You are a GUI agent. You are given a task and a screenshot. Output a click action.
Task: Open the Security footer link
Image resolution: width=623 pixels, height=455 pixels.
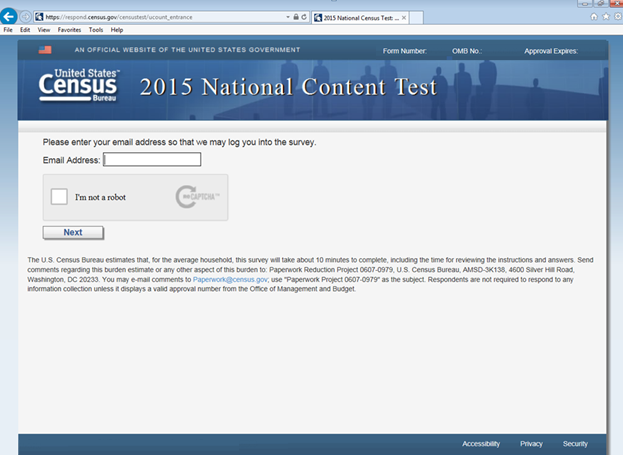pyautogui.click(x=575, y=444)
